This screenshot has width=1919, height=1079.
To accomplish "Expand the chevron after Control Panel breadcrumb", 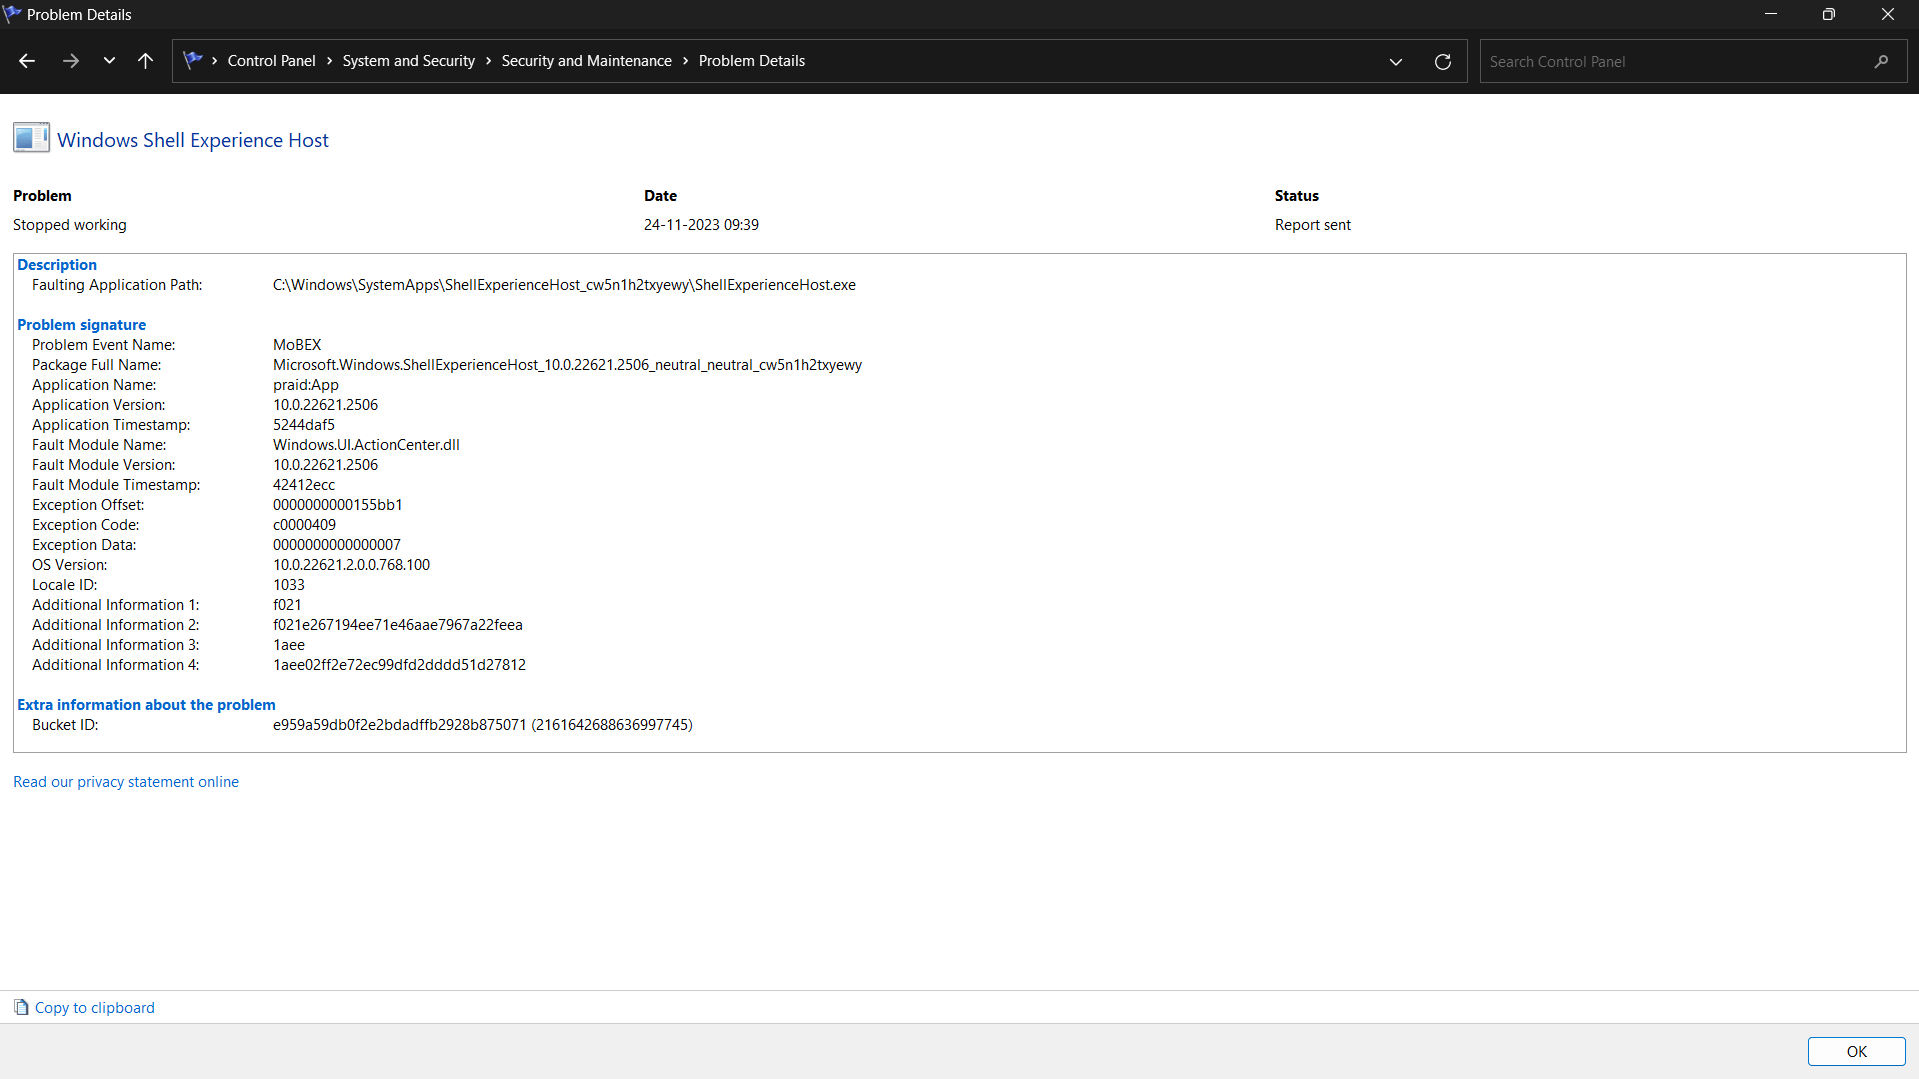I will click(x=329, y=61).
